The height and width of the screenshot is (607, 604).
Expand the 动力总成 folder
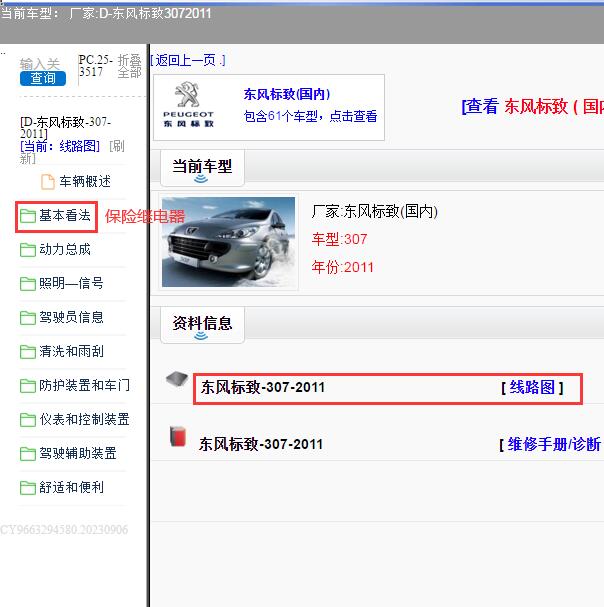(65, 249)
